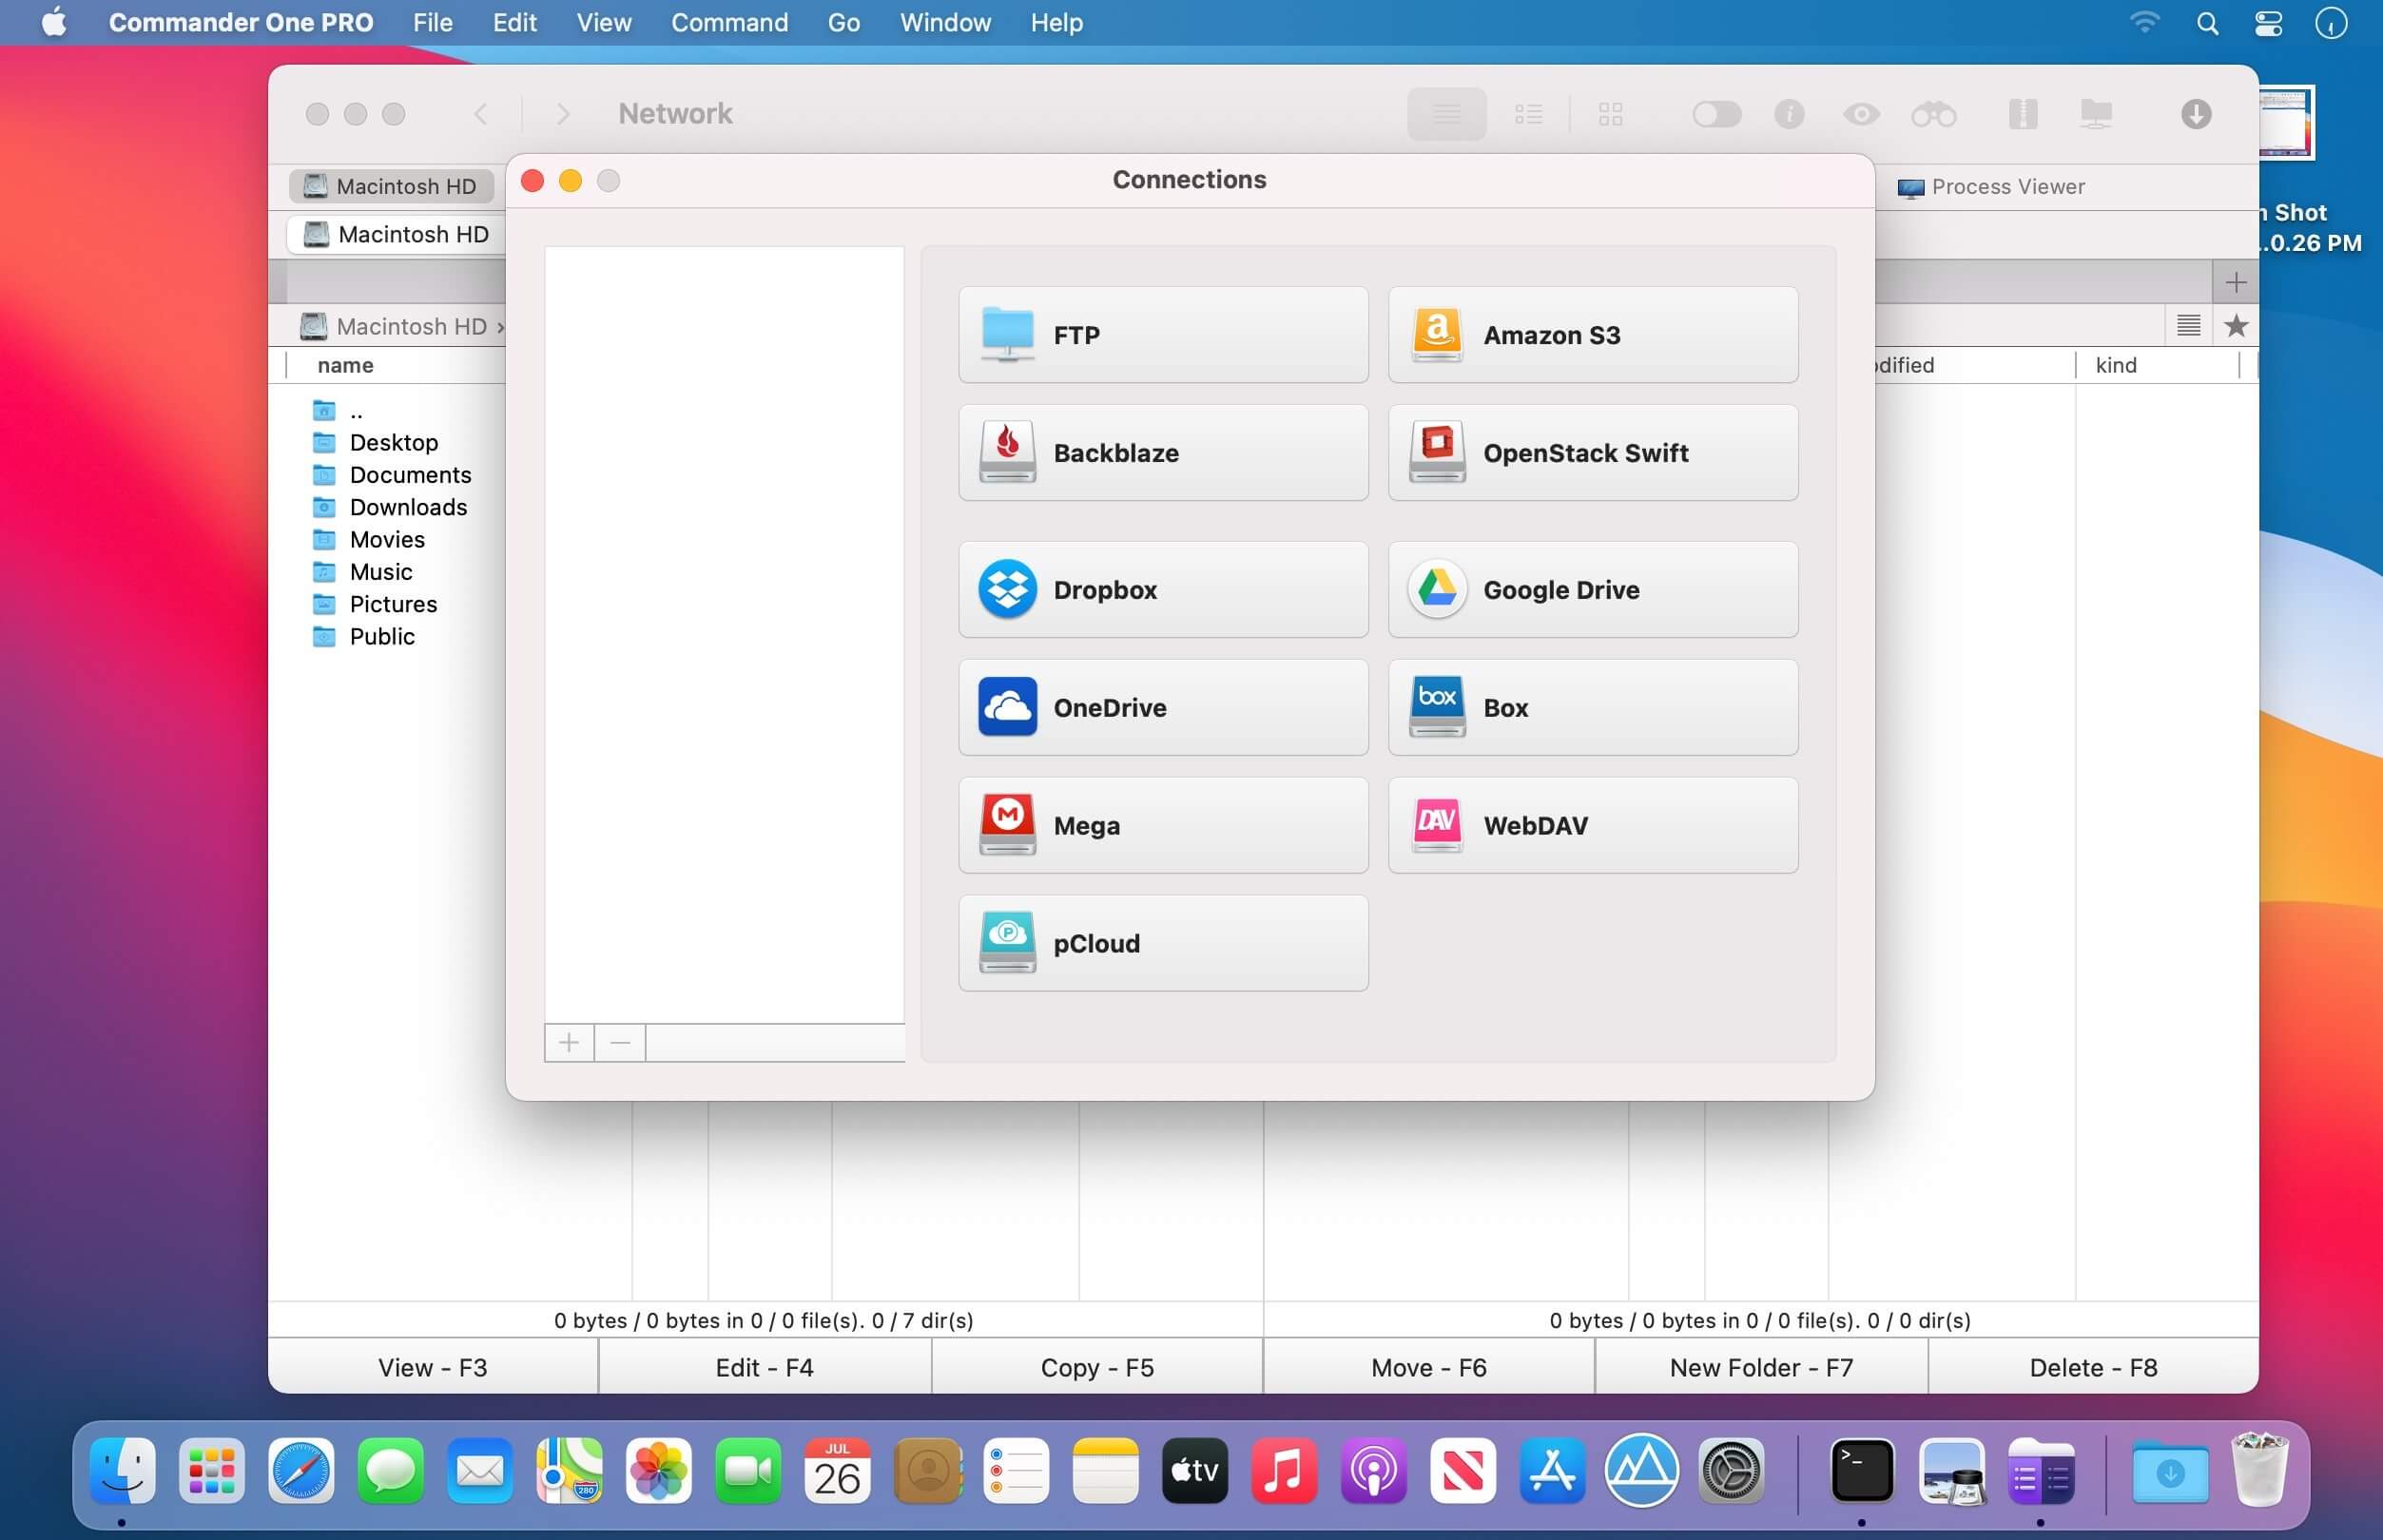The height and width of the screenshot is (1540, 2383).
Task: Click the Move - F6 button
Action: 1429,1367
